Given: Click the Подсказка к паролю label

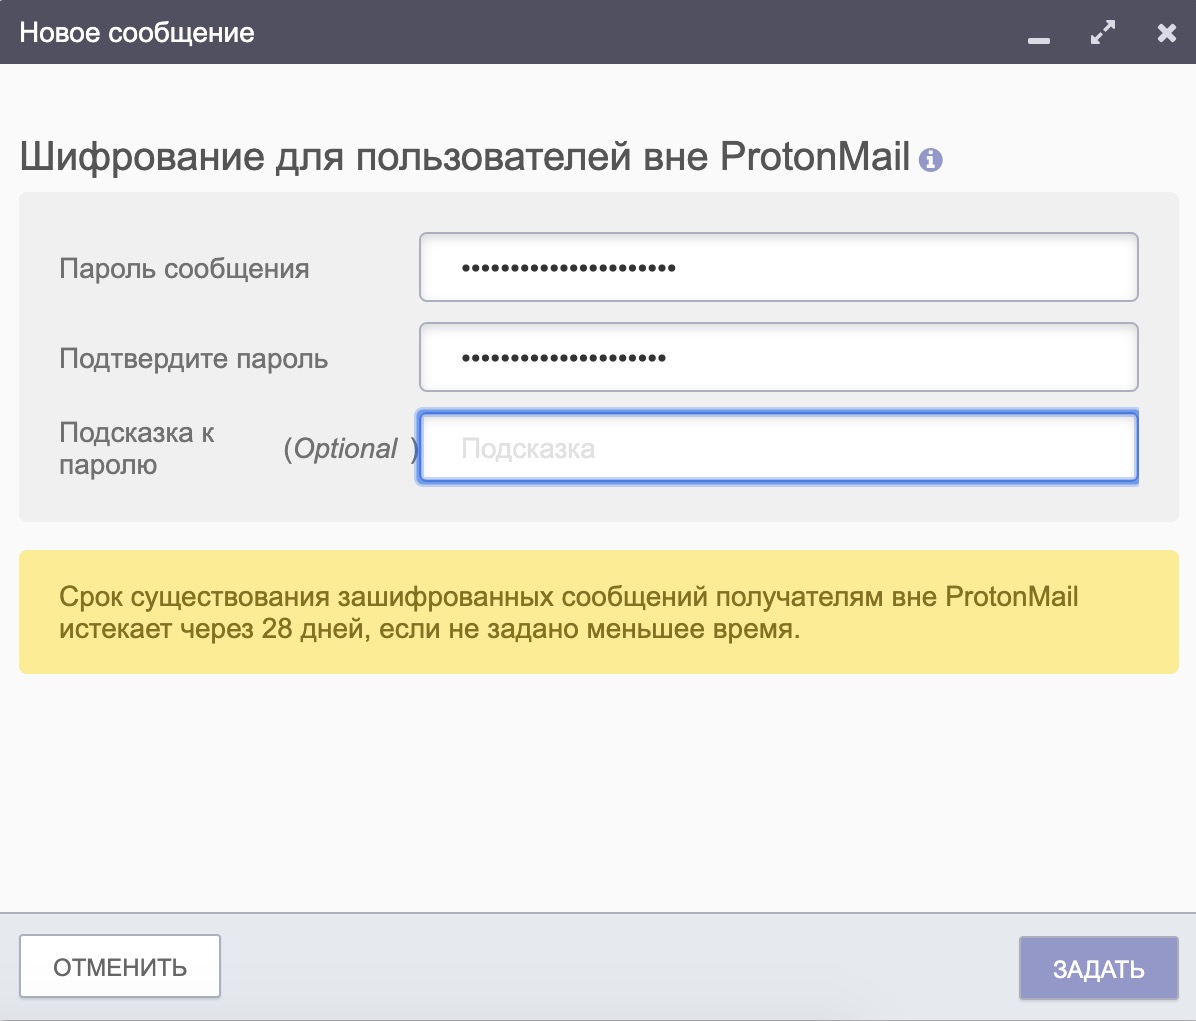Looking at the screenshot, I should tap(137, 448).
